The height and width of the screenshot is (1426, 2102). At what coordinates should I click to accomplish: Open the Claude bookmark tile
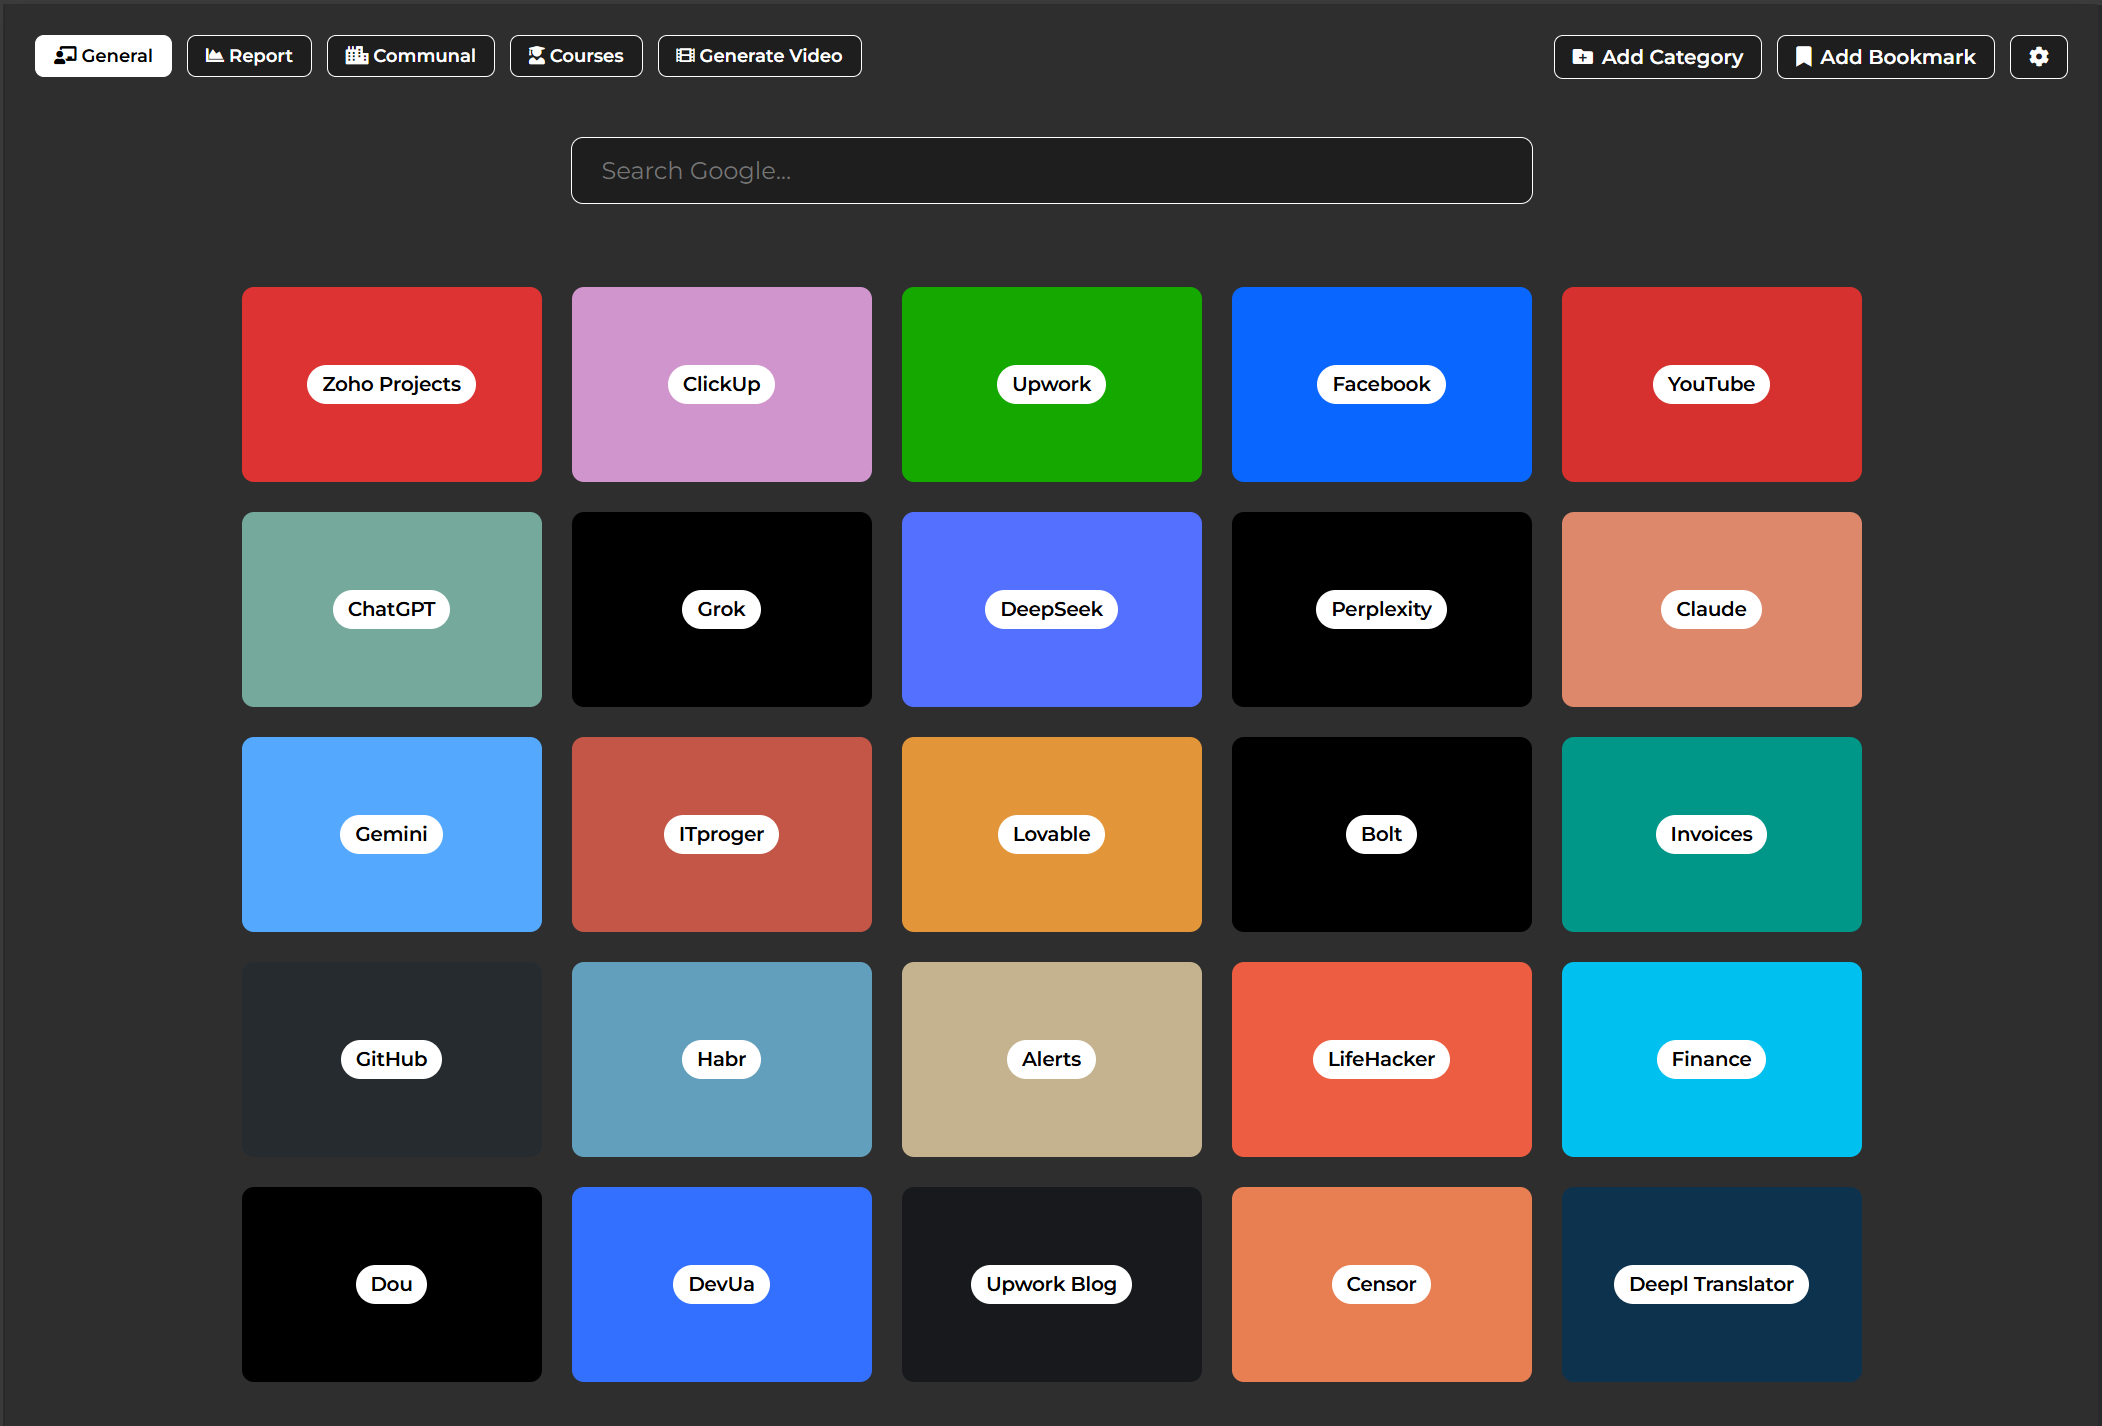1711,609
